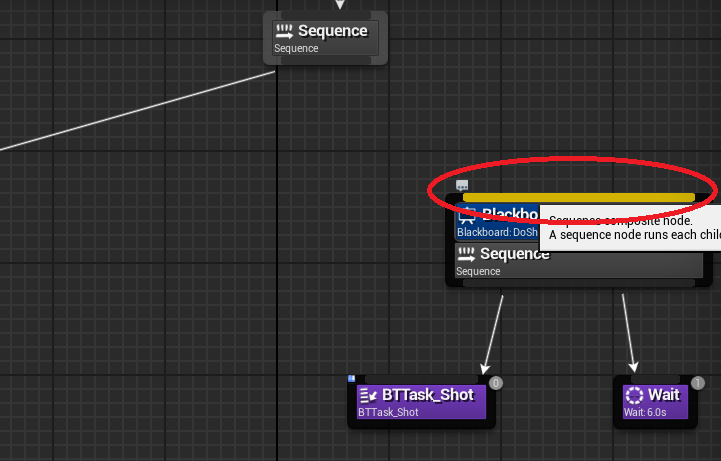721x461 pixels.
Task: Select the top Sequence composite node
Action: [x=326, y=38]
